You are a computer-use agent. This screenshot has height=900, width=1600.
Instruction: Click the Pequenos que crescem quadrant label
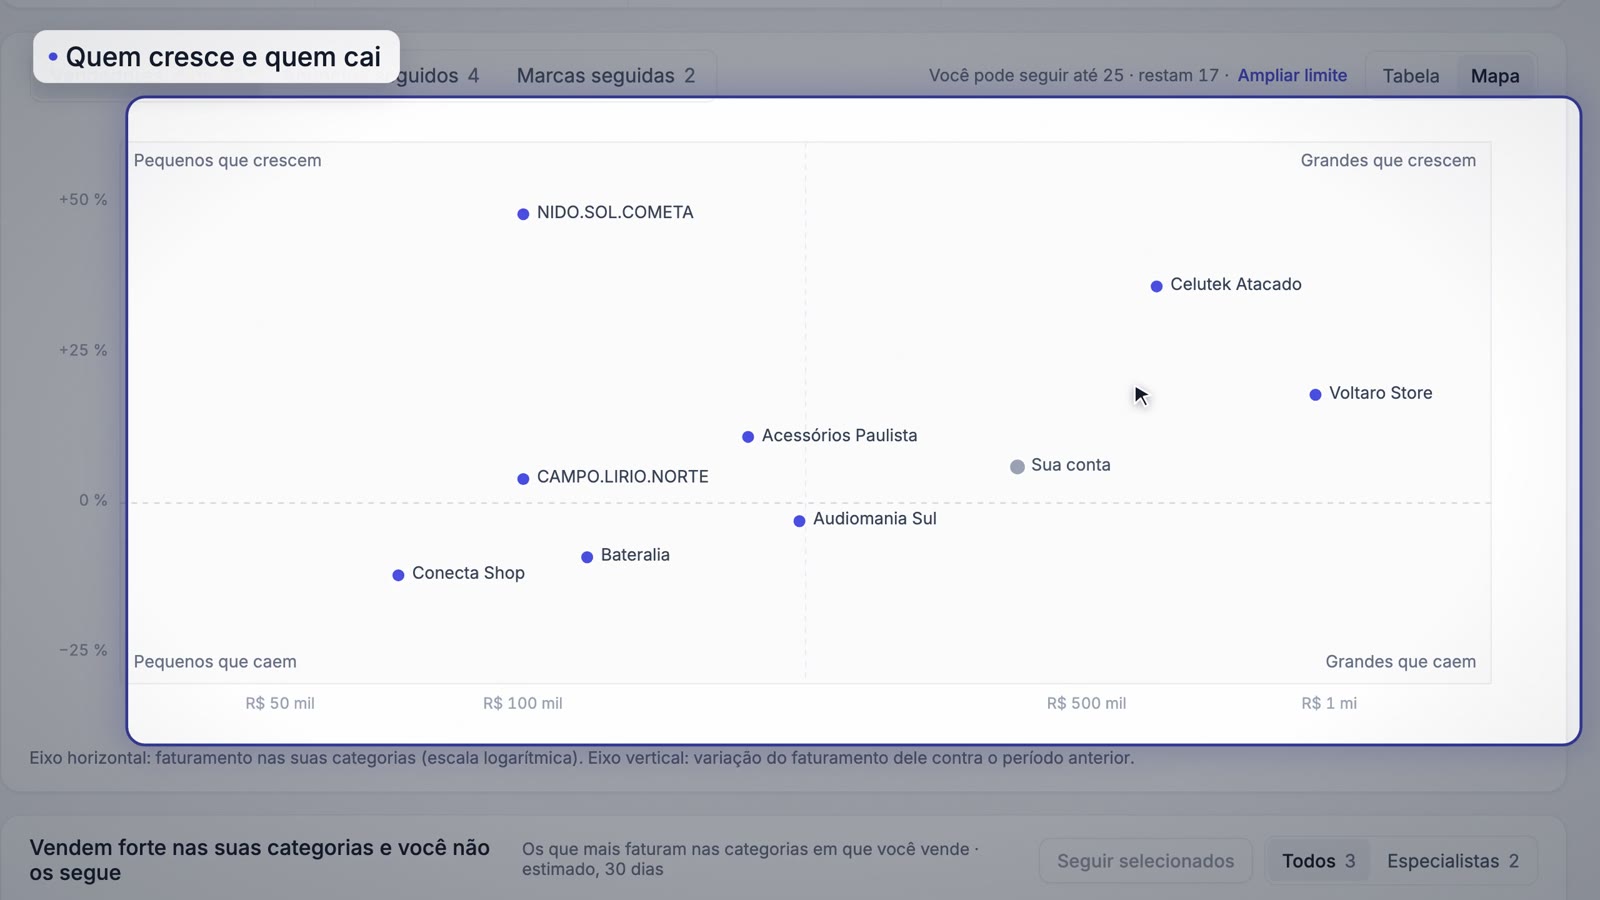(228, 160)
